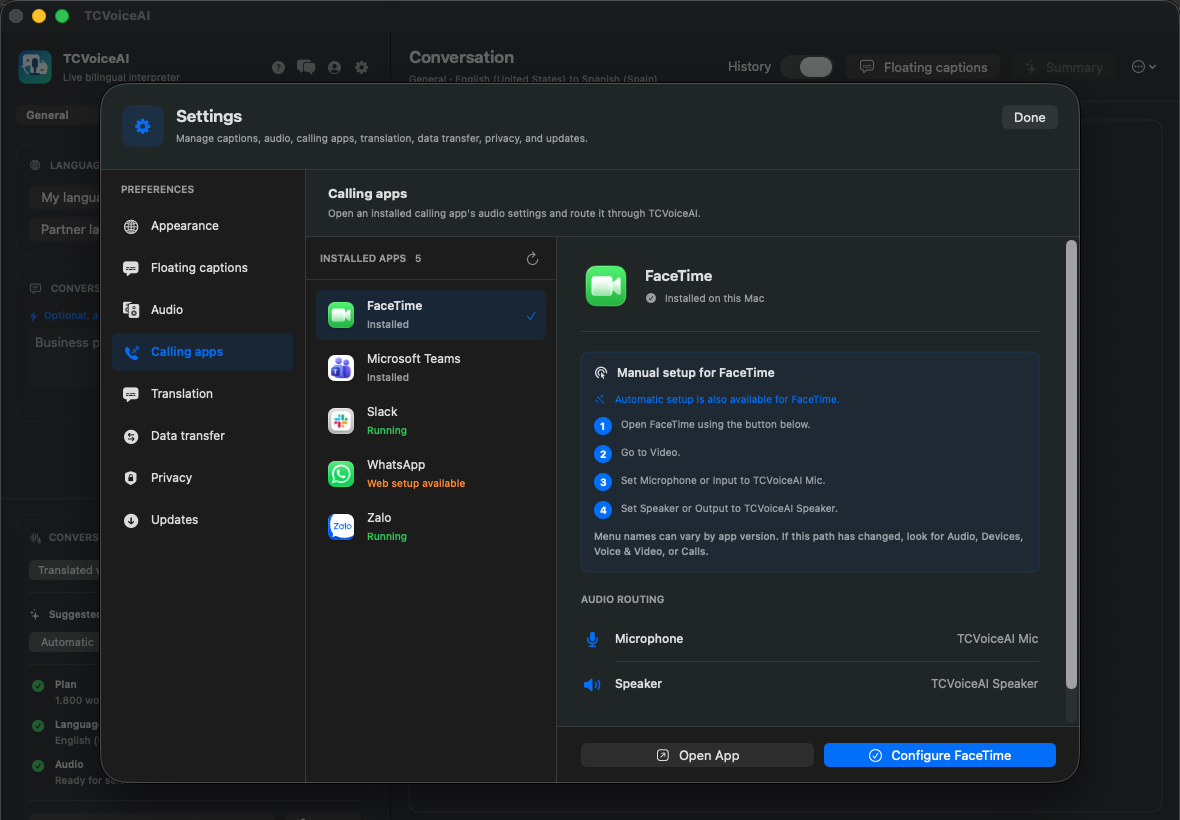
Task: Click the account profile icon in header
Action: coord(334,68)
